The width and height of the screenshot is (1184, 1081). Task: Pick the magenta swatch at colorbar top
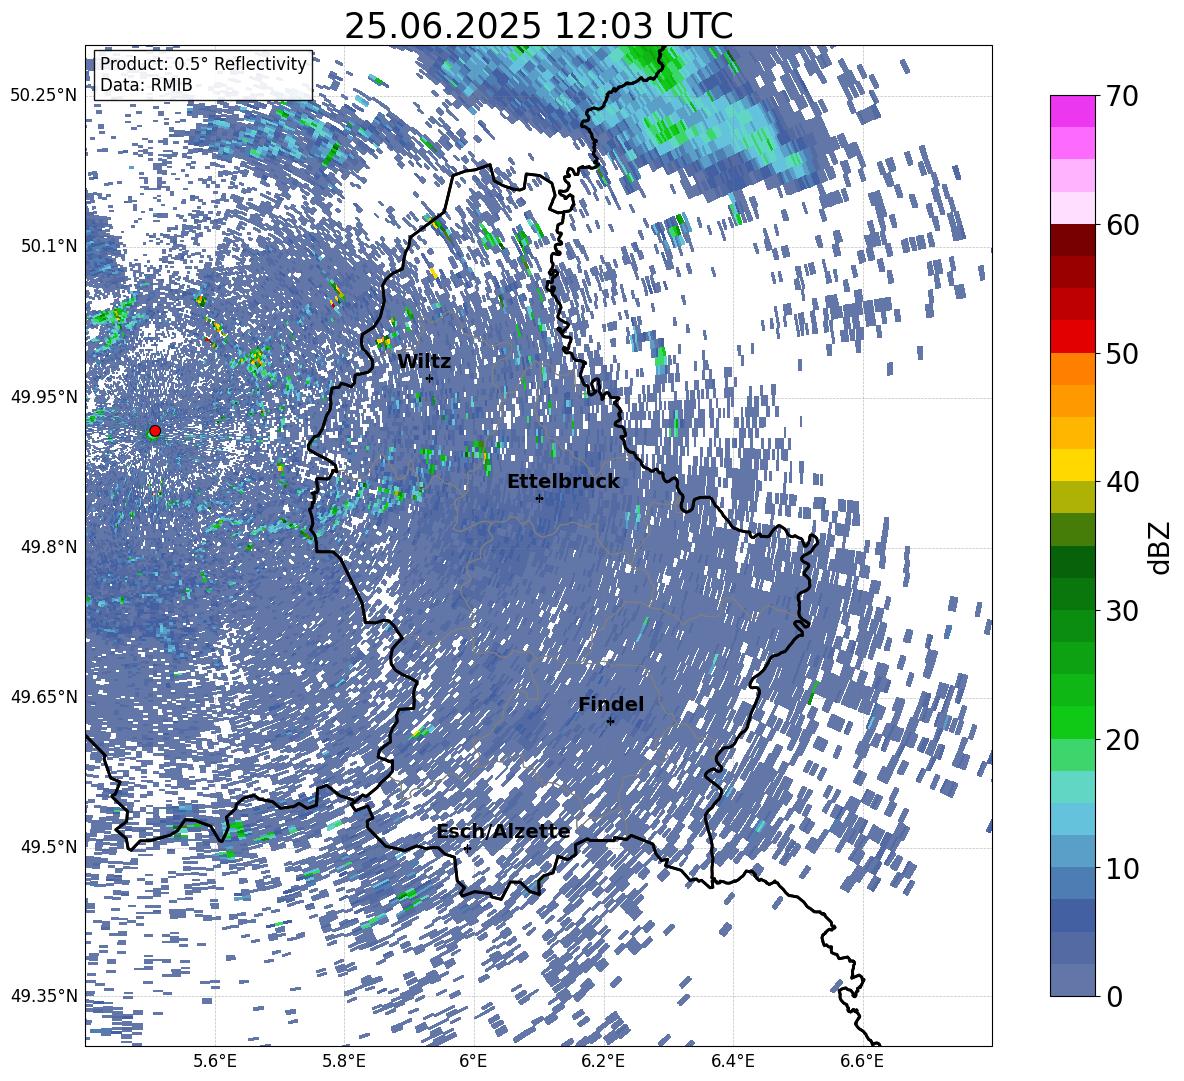pyautogui.click(x=1072, y=111)
